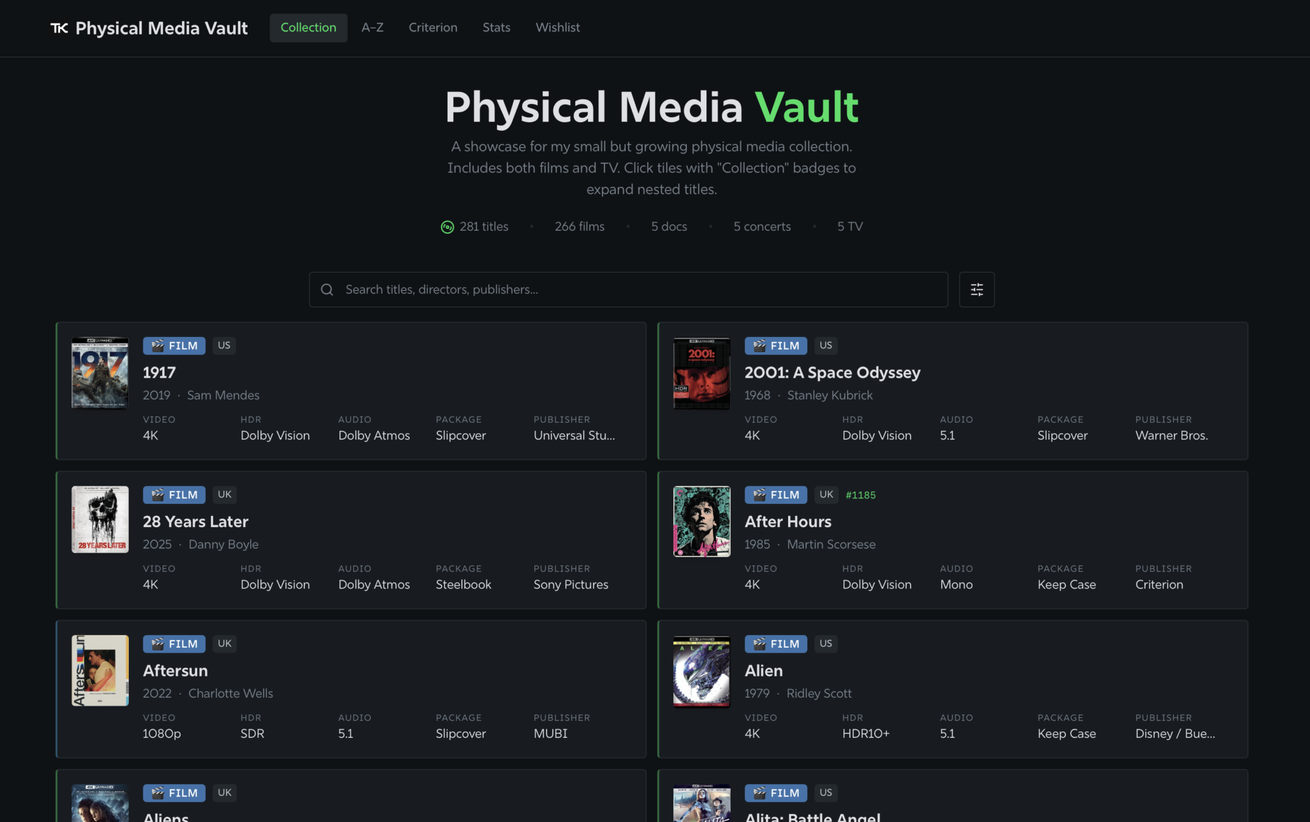
Task: Click the FILM badge on 28 Years Later
Action: 174,495
